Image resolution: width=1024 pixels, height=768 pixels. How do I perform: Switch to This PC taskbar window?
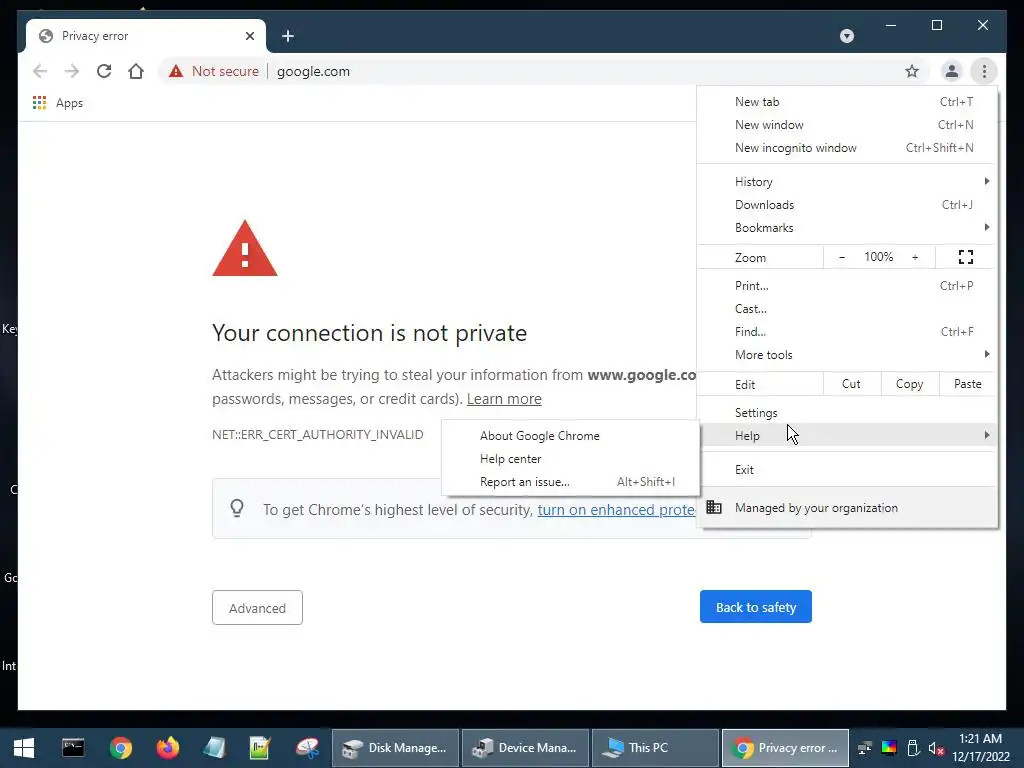point(655,748)
